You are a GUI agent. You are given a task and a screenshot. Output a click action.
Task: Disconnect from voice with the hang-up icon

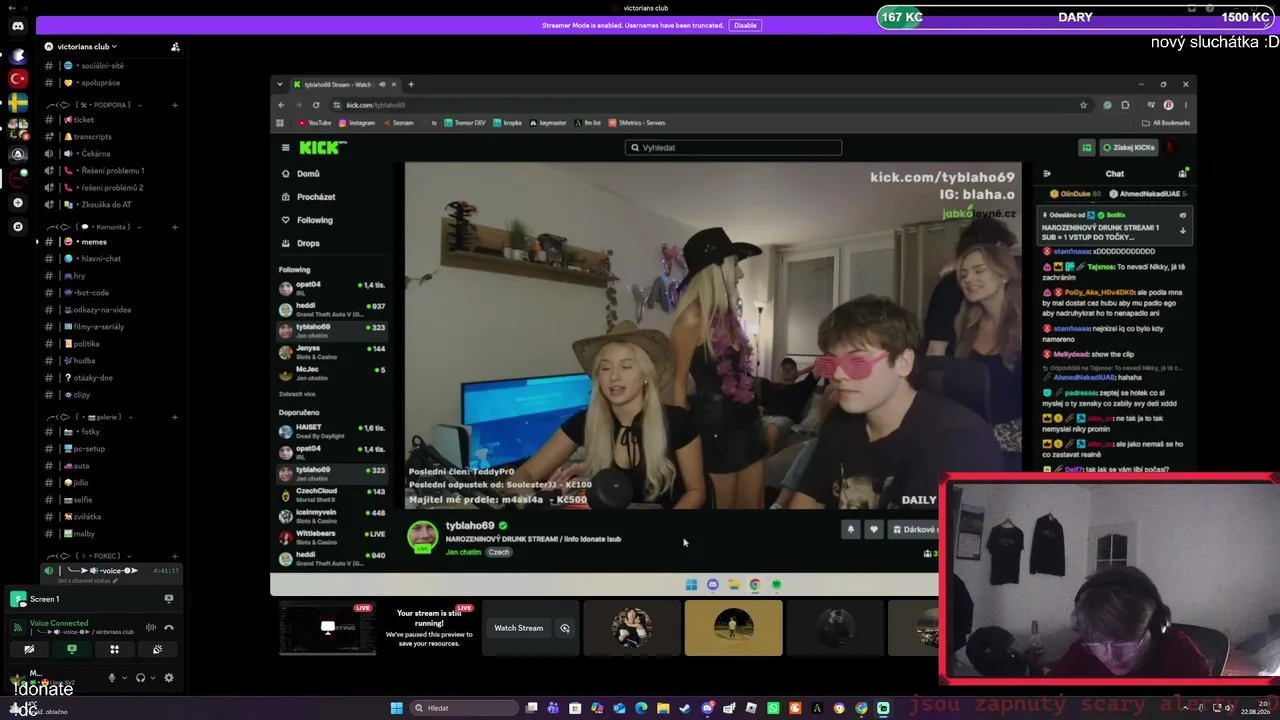169,628
